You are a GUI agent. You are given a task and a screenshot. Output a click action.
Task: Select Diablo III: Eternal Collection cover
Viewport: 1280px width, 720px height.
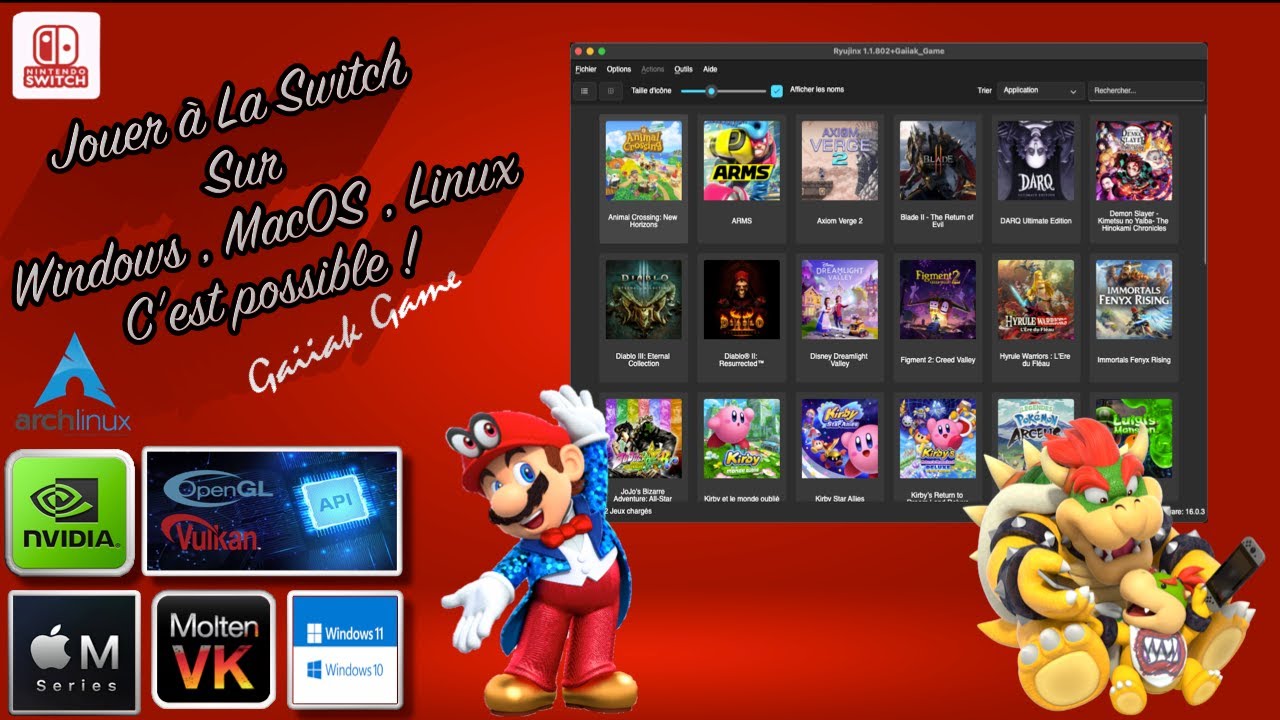(643, 299)
